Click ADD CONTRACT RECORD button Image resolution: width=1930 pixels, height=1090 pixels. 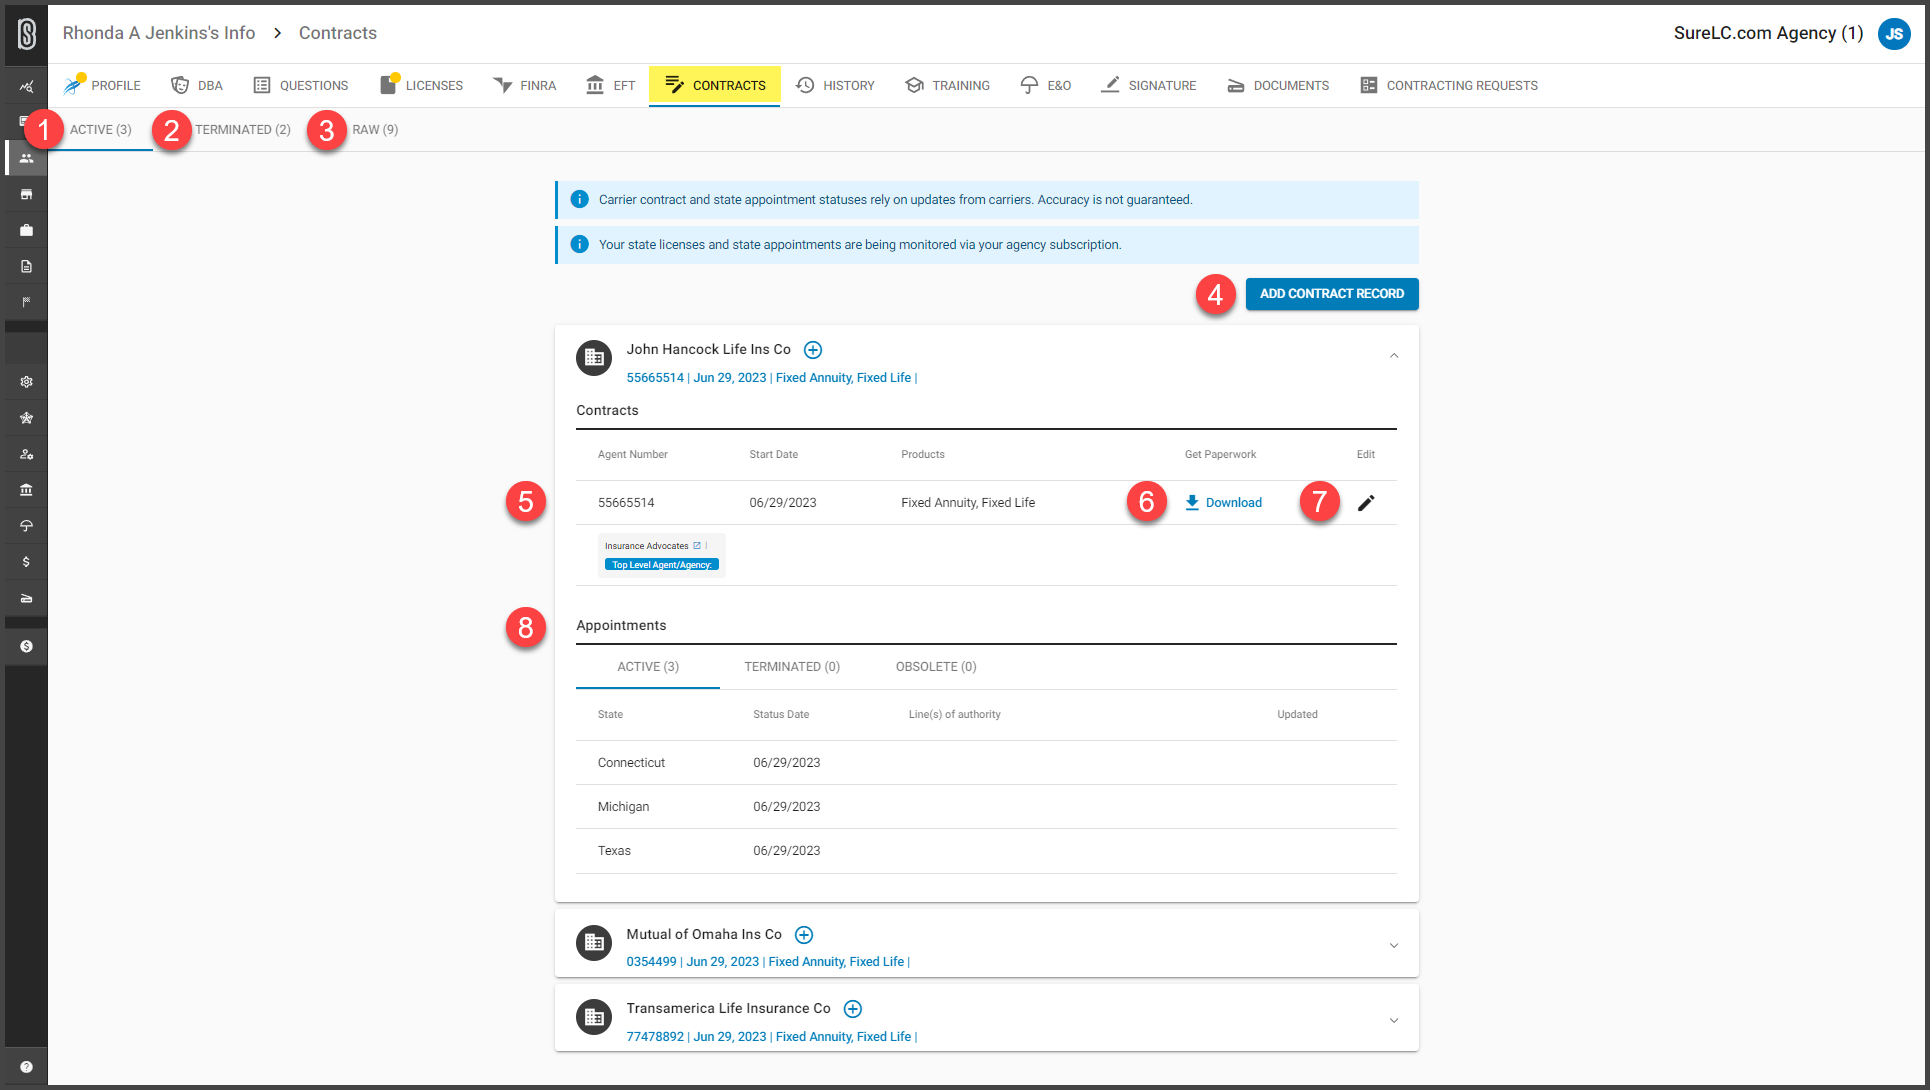(1332, 294)
